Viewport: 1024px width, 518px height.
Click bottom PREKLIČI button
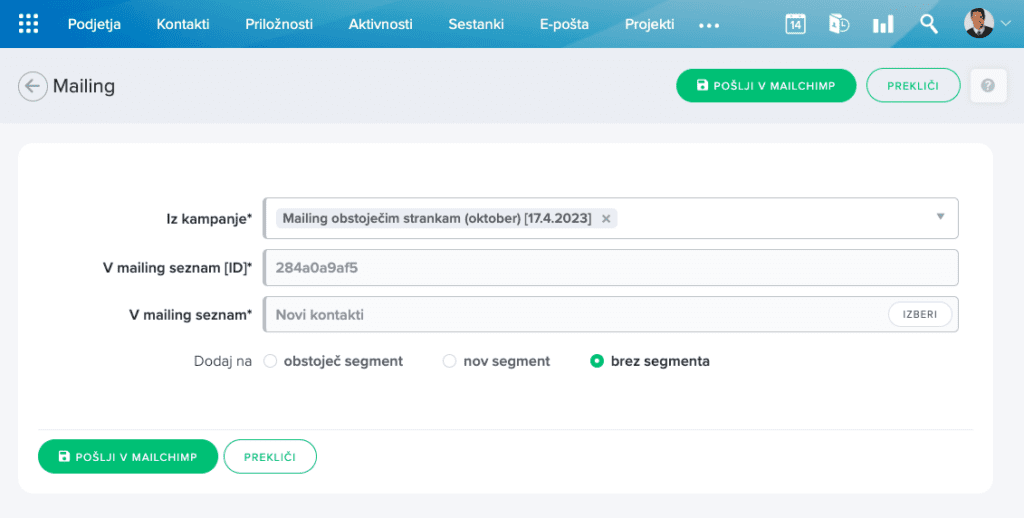click(x=270, y=457)
